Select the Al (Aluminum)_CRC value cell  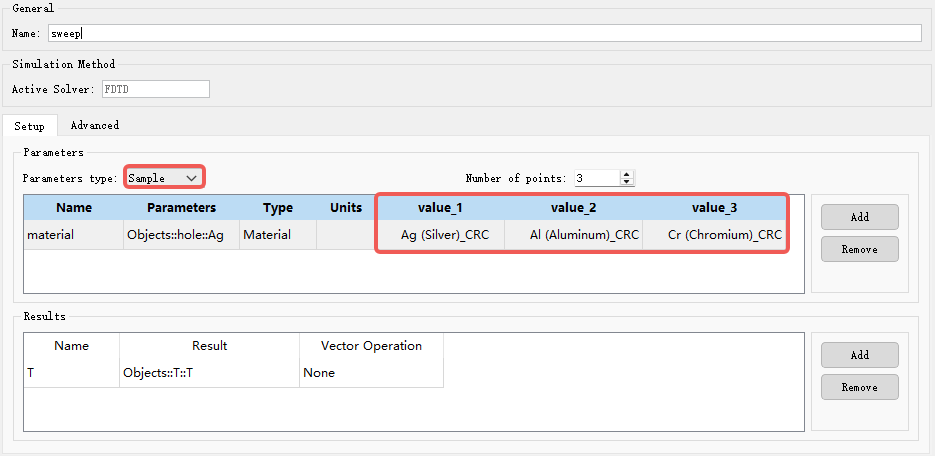[574, 235]
